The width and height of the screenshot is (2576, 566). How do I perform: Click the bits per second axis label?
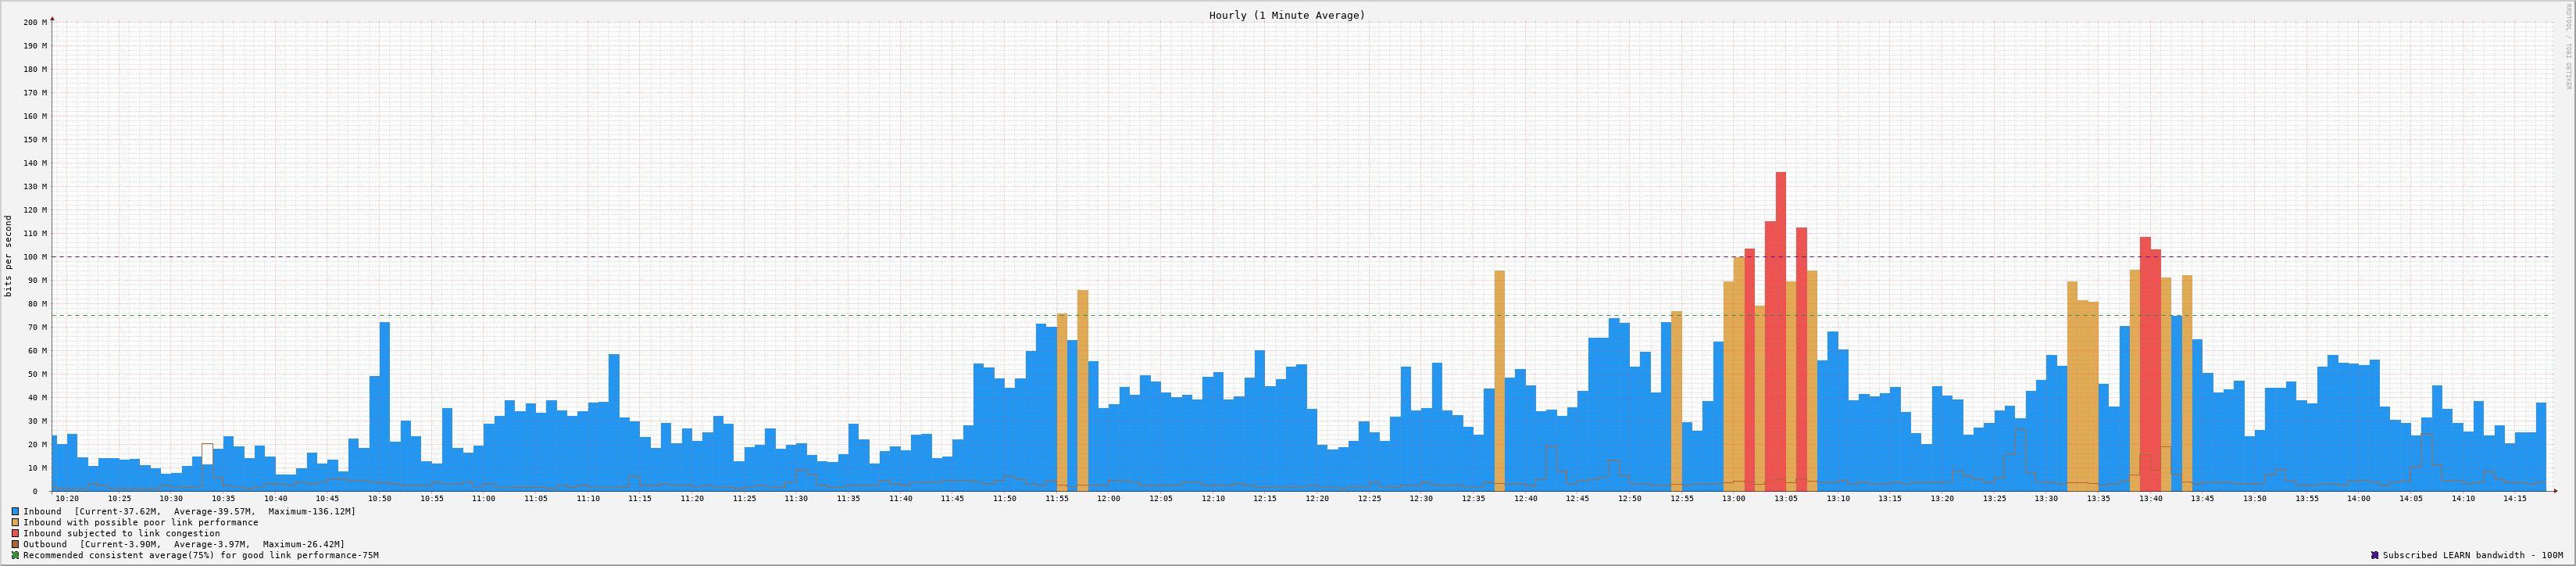(x=9, y=255)
